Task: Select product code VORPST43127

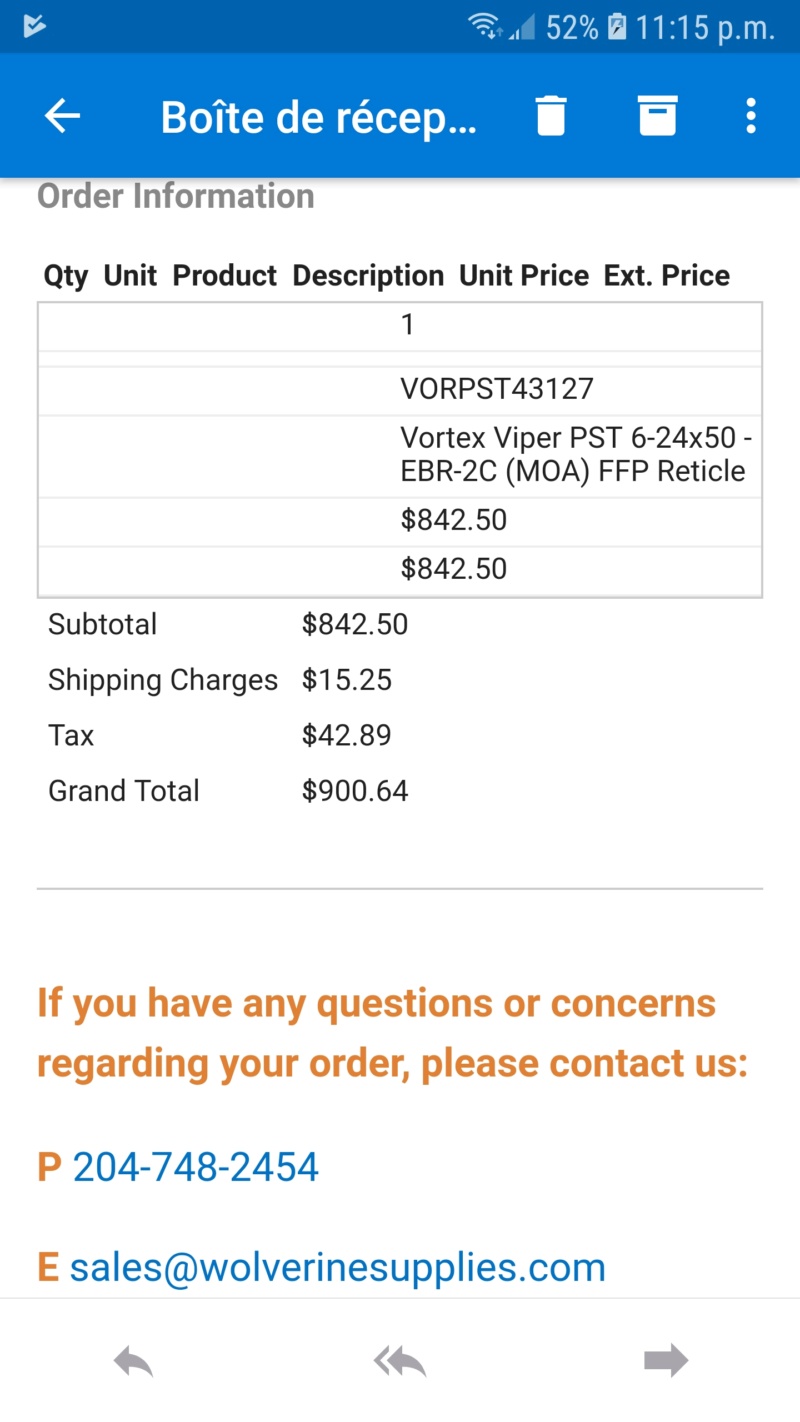Action: point(497,389)
